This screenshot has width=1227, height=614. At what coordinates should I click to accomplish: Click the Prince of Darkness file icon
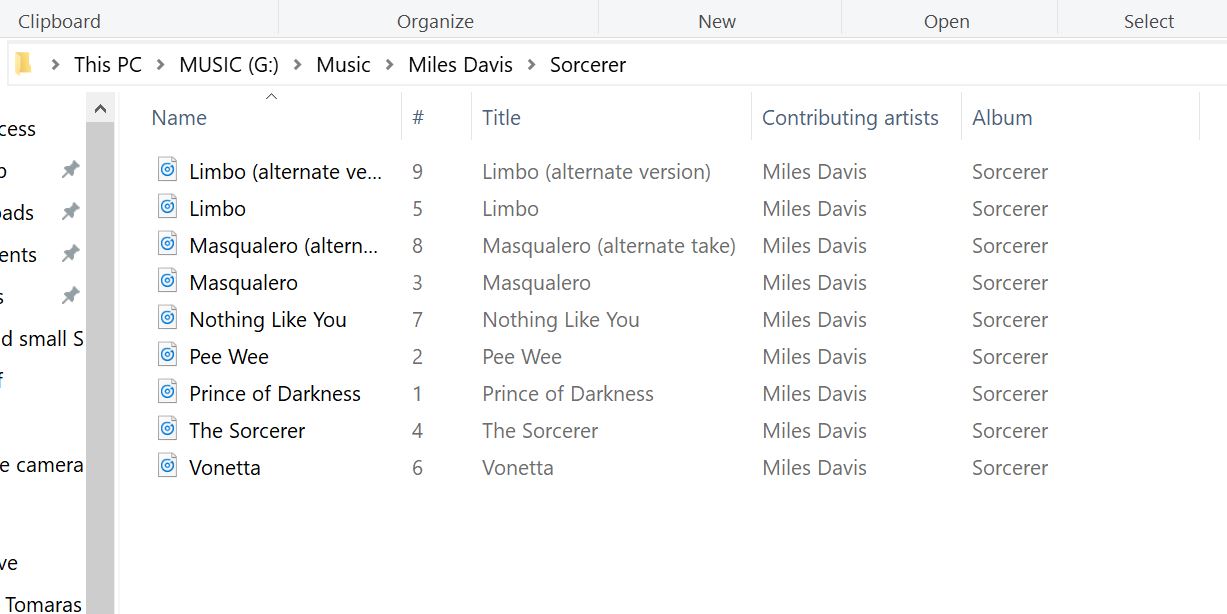[168, 393]
